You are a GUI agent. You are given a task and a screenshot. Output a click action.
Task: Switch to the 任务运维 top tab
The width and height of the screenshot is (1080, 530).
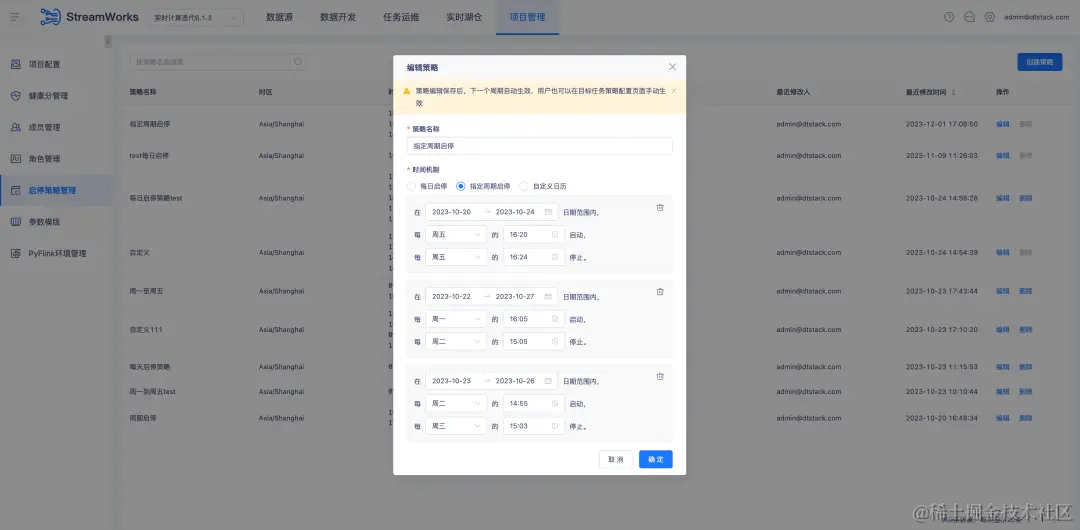401,17
